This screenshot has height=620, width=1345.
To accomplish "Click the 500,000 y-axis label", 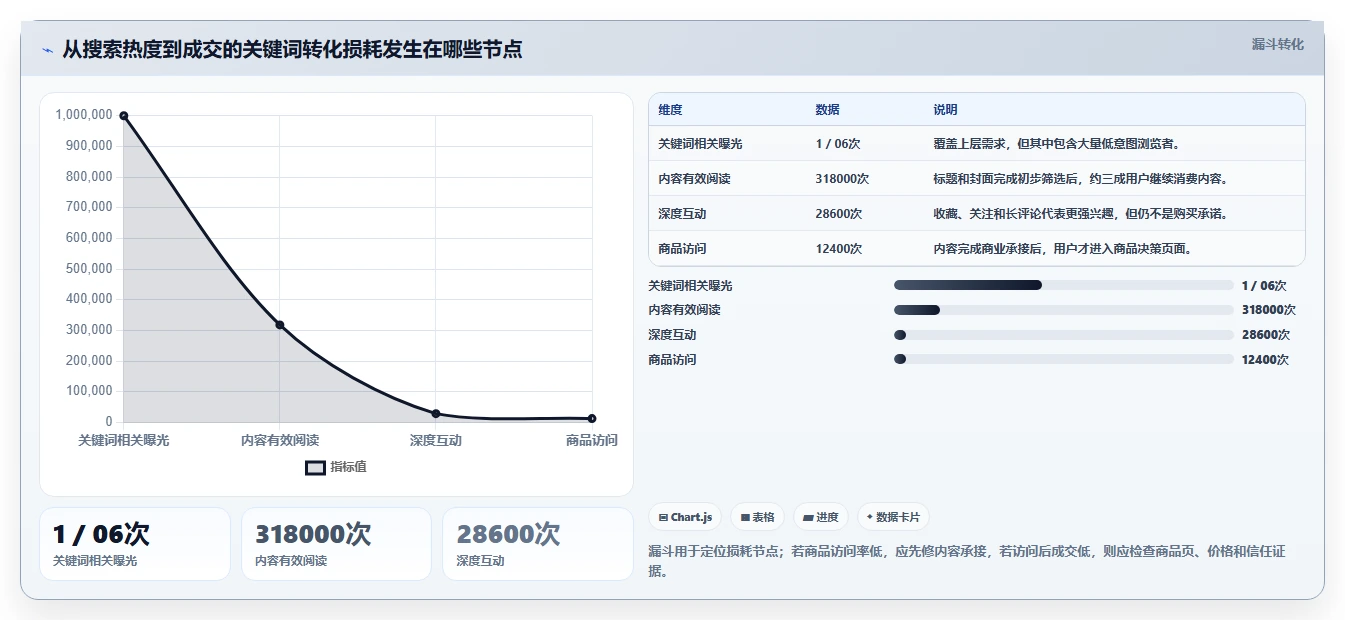I will coord(88,269).
